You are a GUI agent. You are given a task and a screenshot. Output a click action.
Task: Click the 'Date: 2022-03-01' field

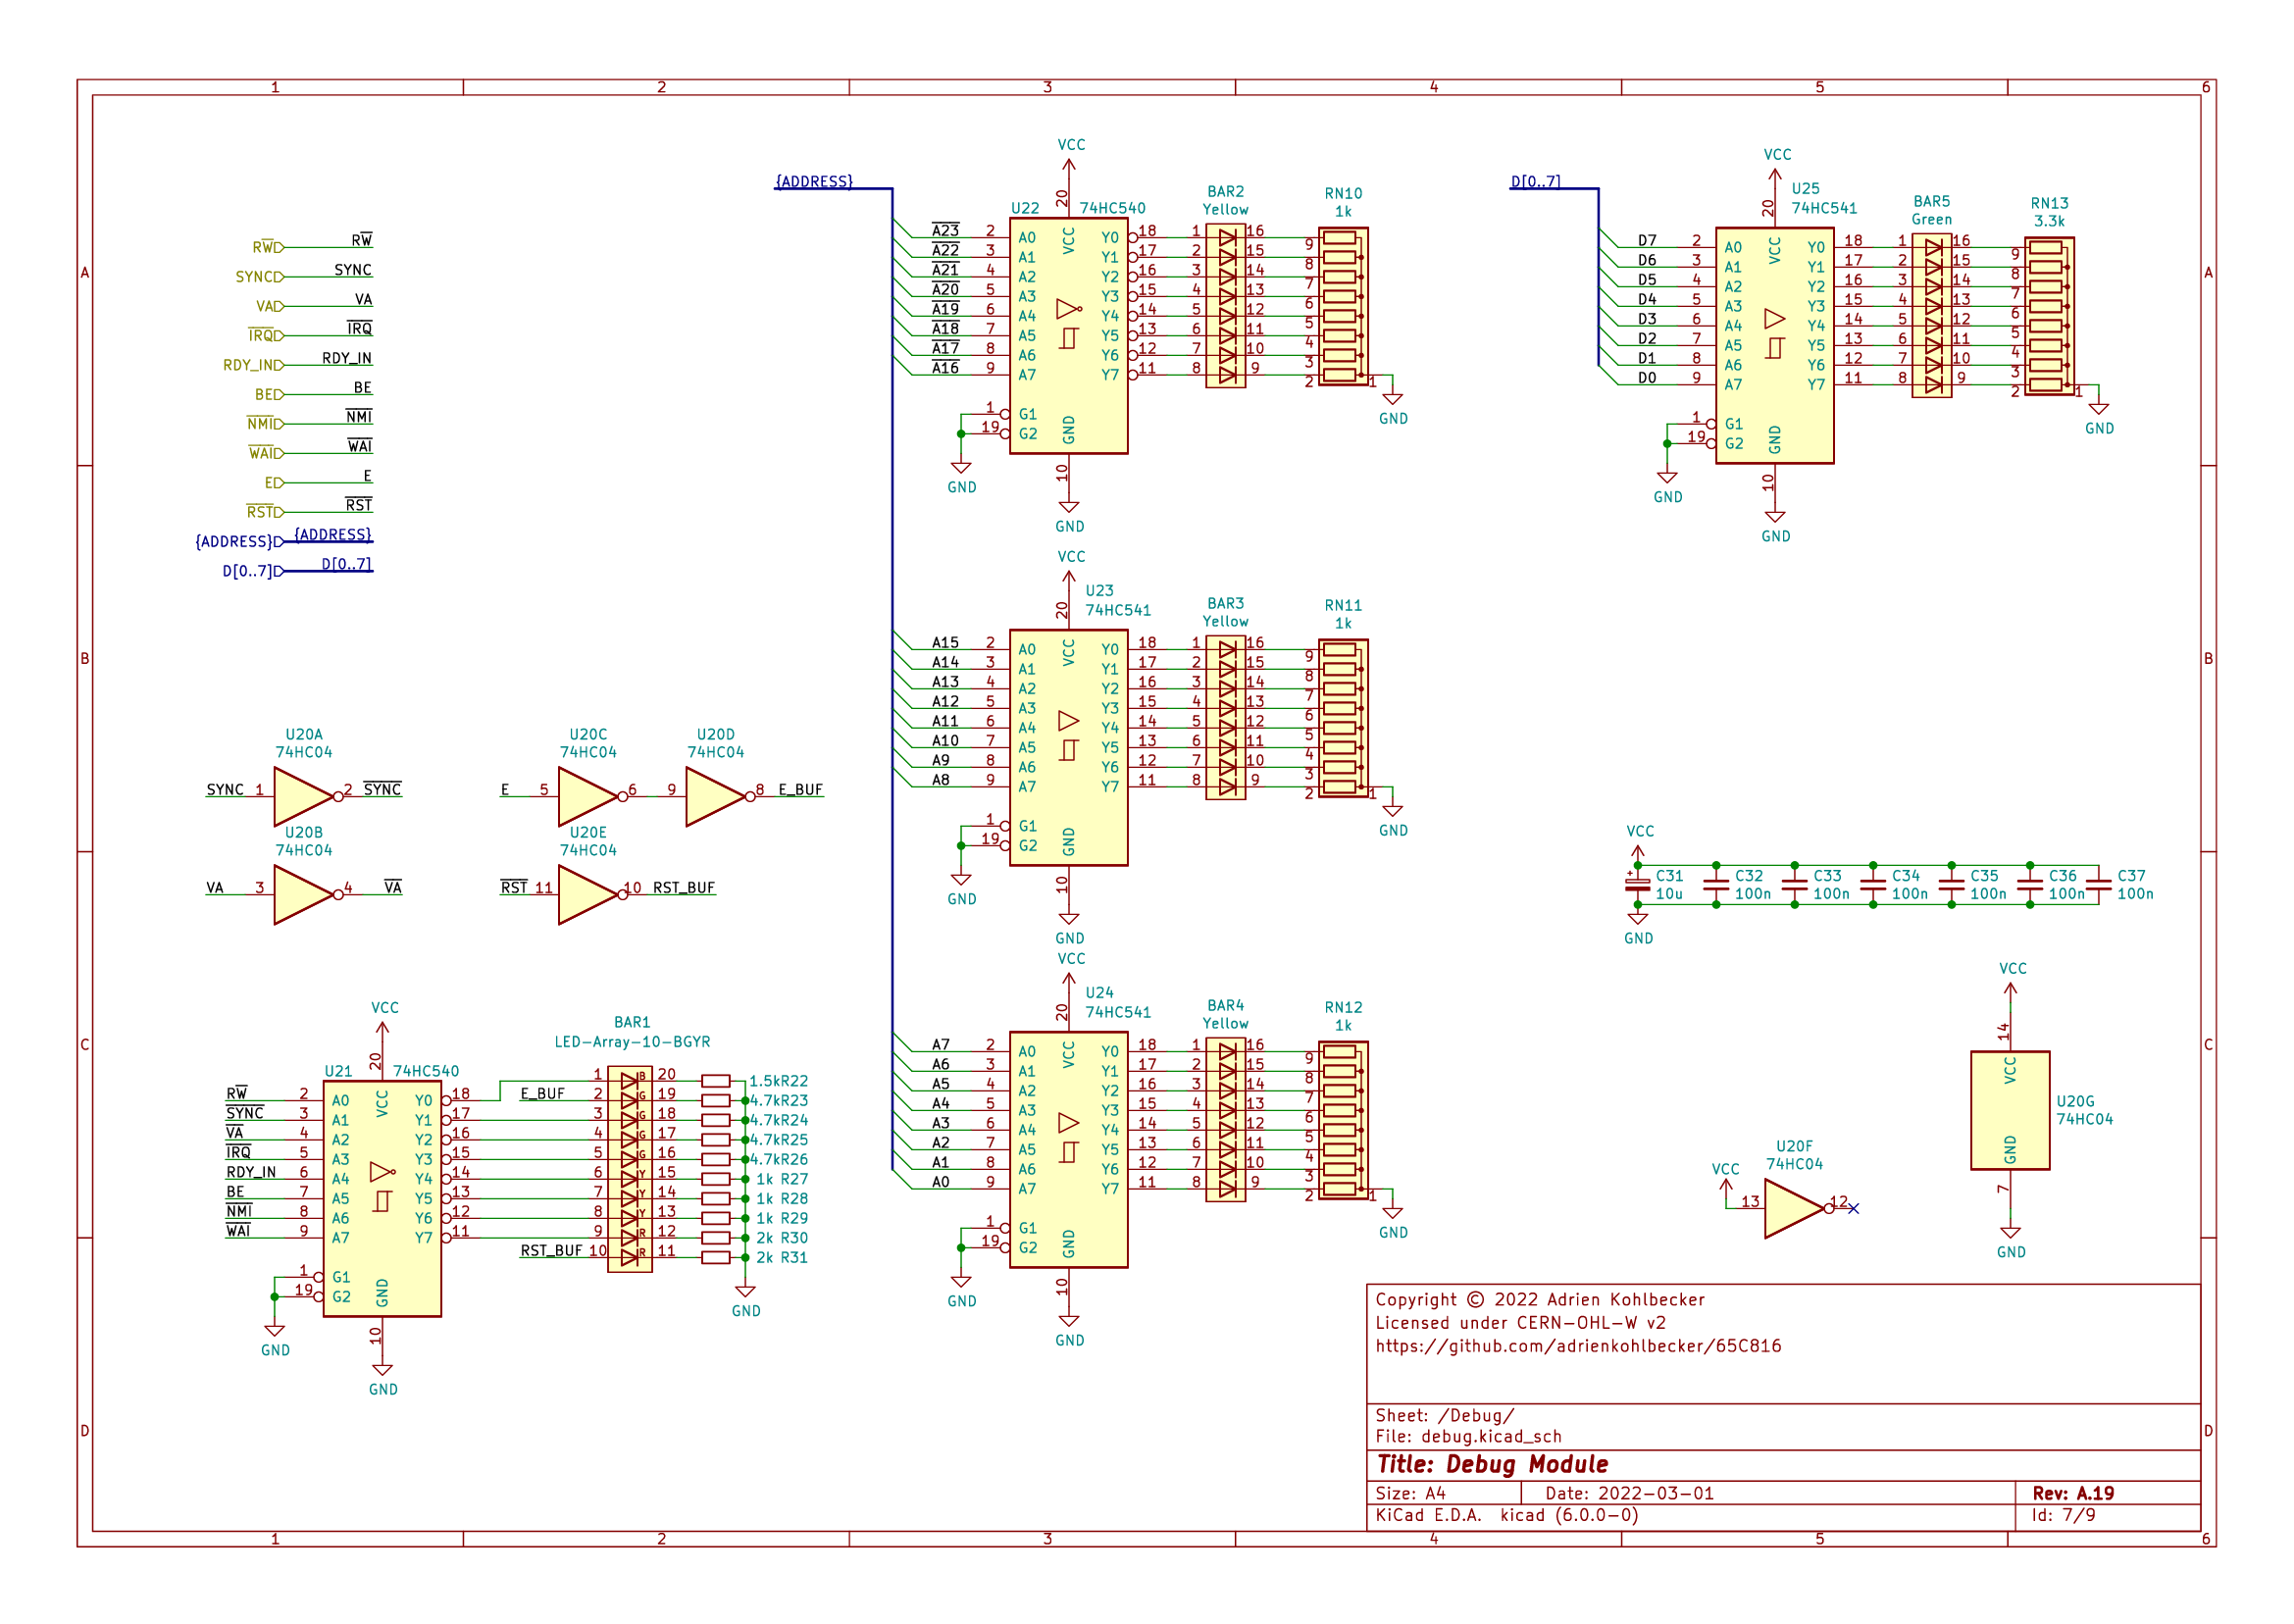click(x=1629, y=1493)
